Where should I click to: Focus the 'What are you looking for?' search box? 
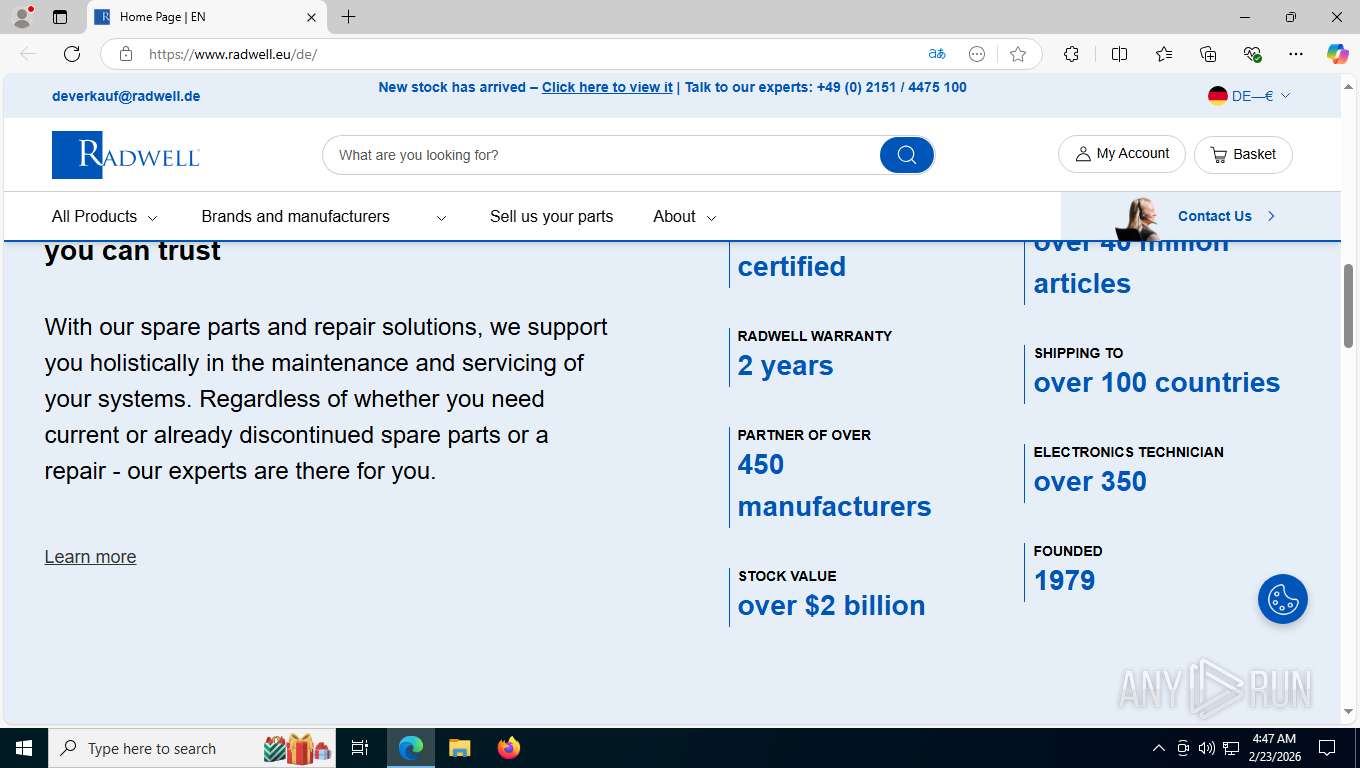click(600, 155)
